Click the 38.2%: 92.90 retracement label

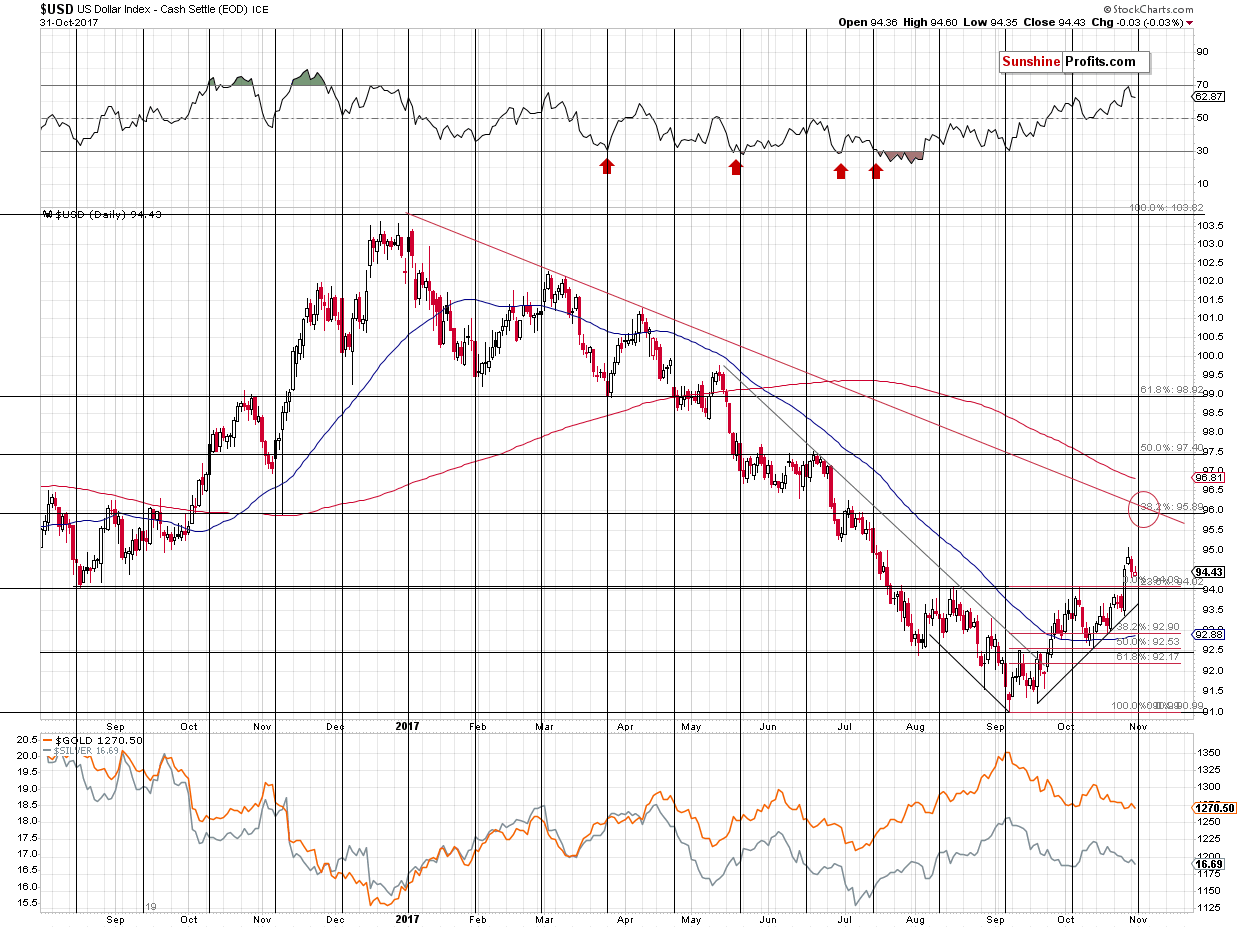click(x=1149, y=625)
